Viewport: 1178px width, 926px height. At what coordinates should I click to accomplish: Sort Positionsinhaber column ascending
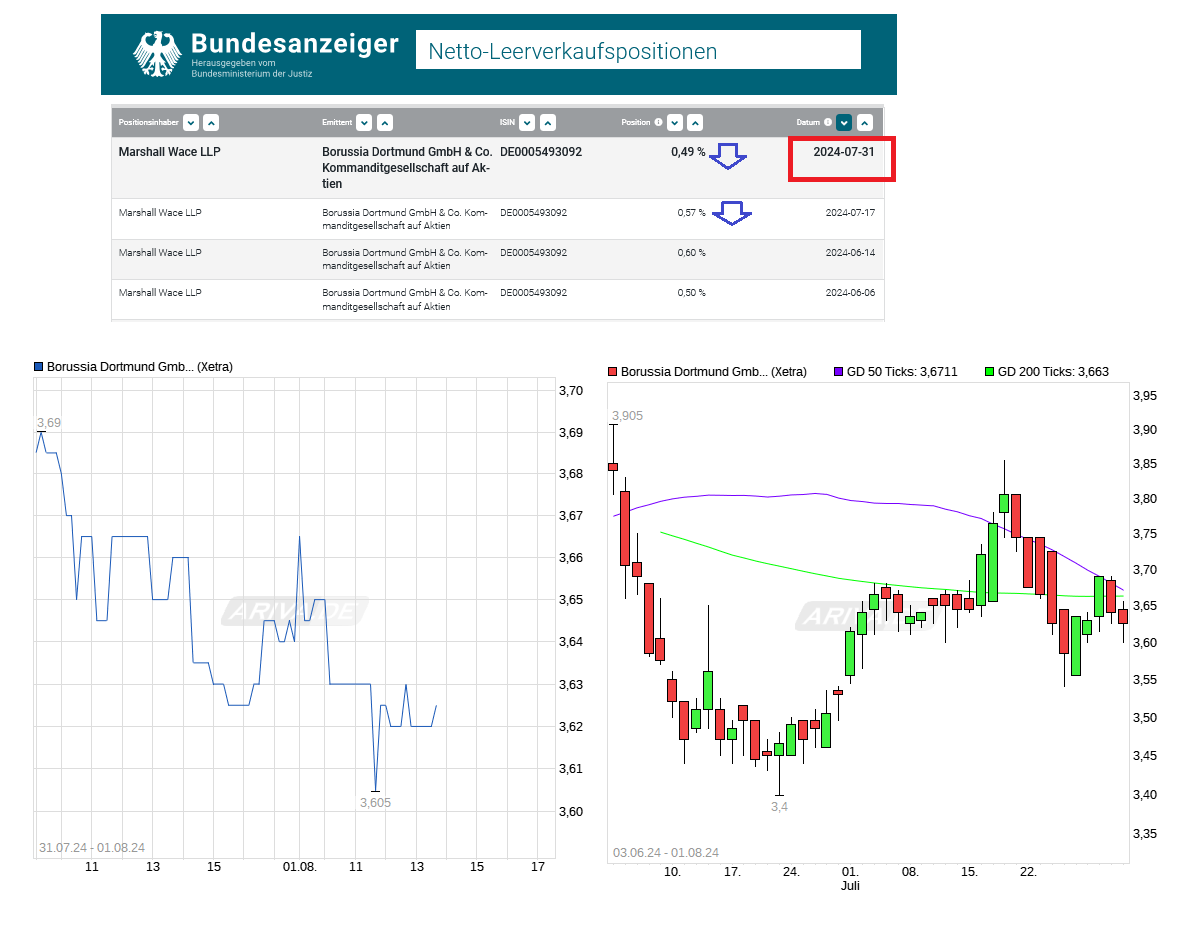[211, 122]
